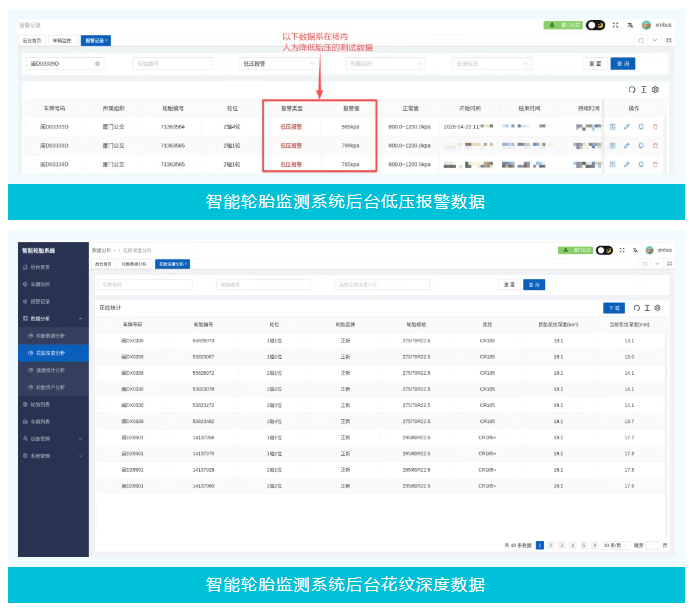Click user avatar in tread depth page header

pyautogui.click(x=649, y=250)
